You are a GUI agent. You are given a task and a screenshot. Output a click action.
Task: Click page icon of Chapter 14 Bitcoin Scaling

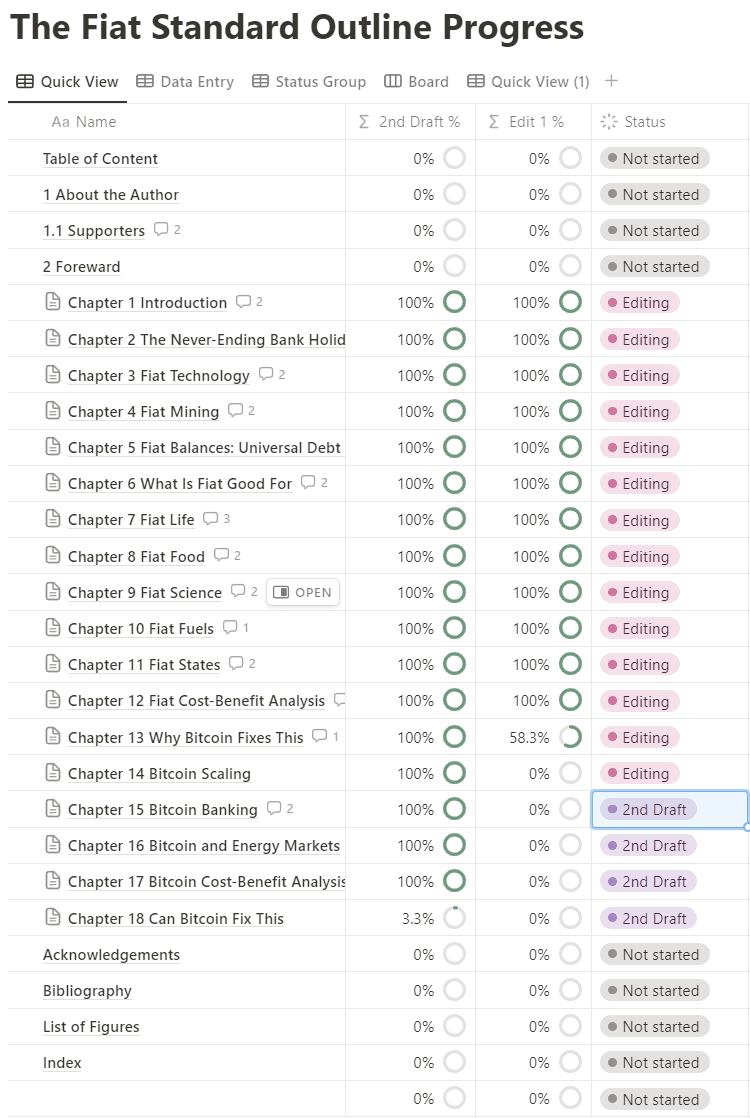pyautogui.click(x=53, y=773)
